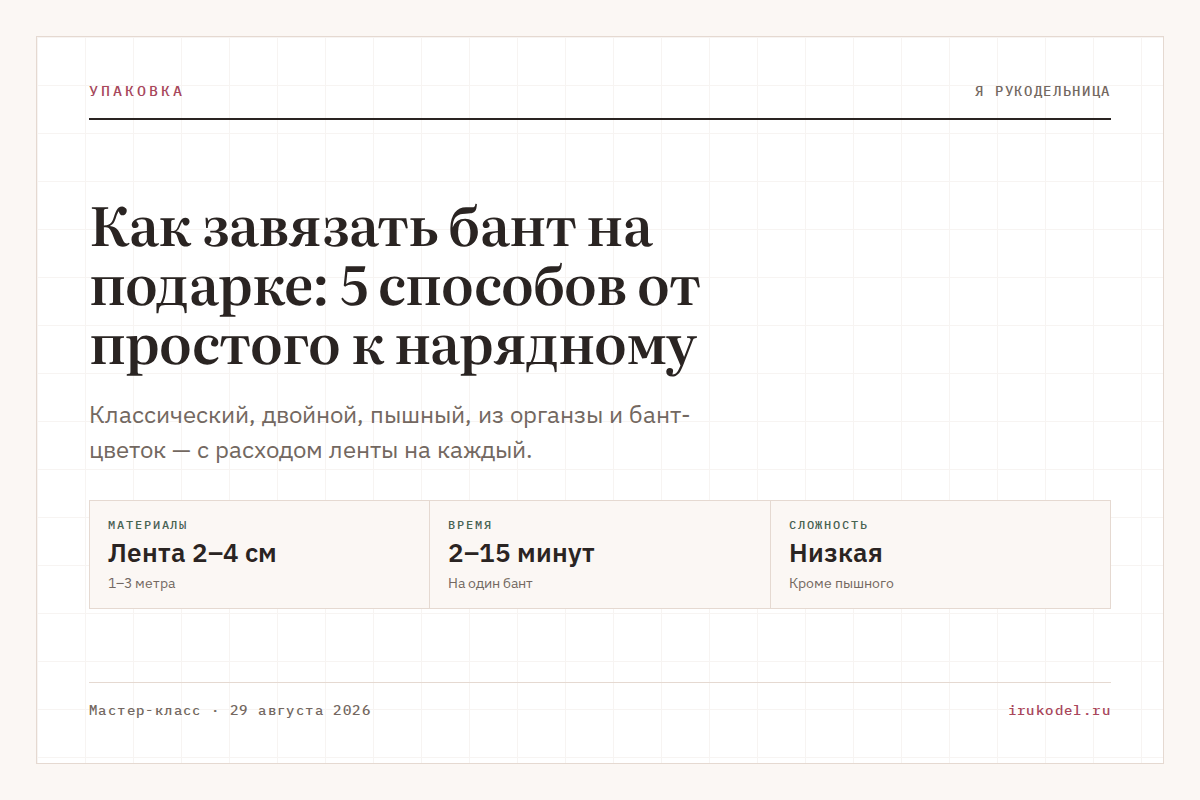Click 'Мастер-класс · 29 августа 2026' footer text
The image size is (1200, 800).
coord(230,711)
